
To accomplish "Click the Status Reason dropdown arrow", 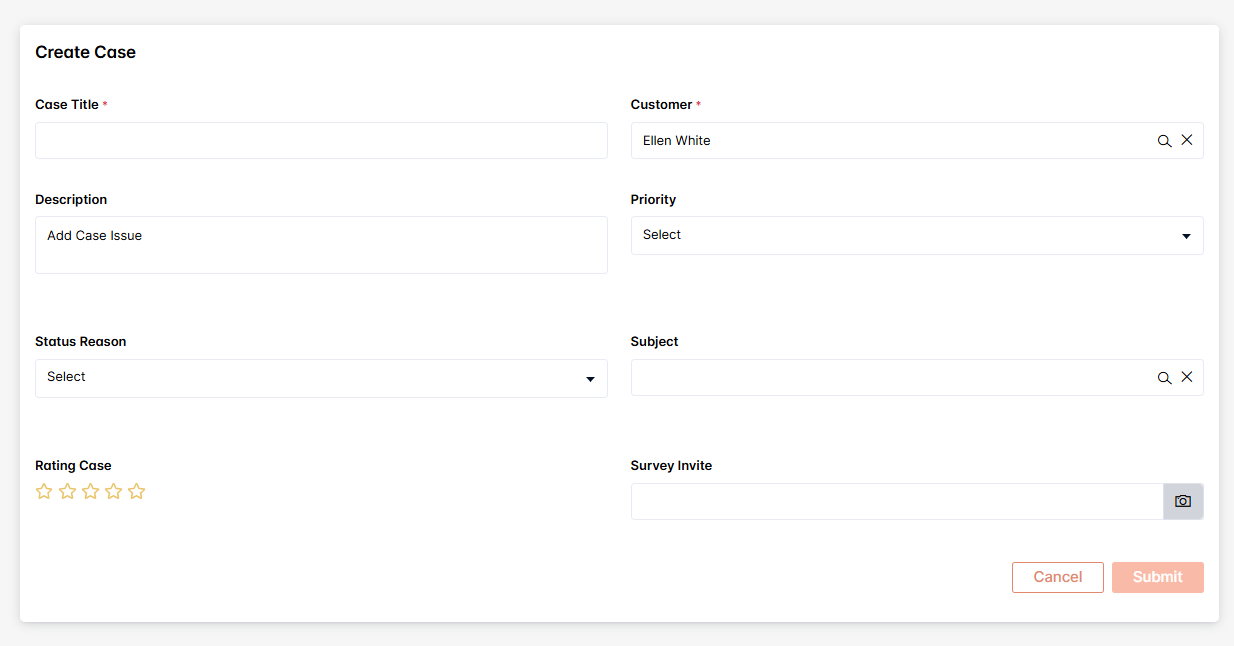I will click(x=590, y=379).
